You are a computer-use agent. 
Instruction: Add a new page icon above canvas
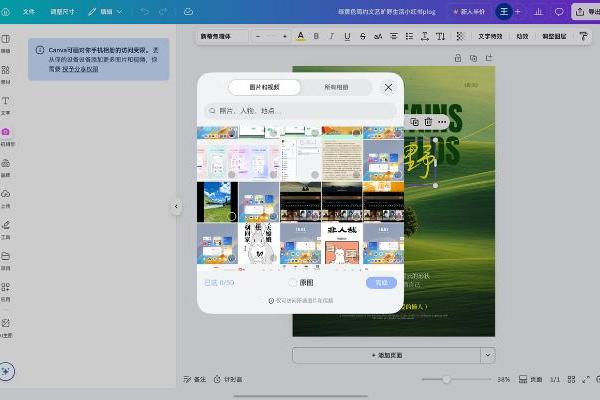[x=489, y=58]
